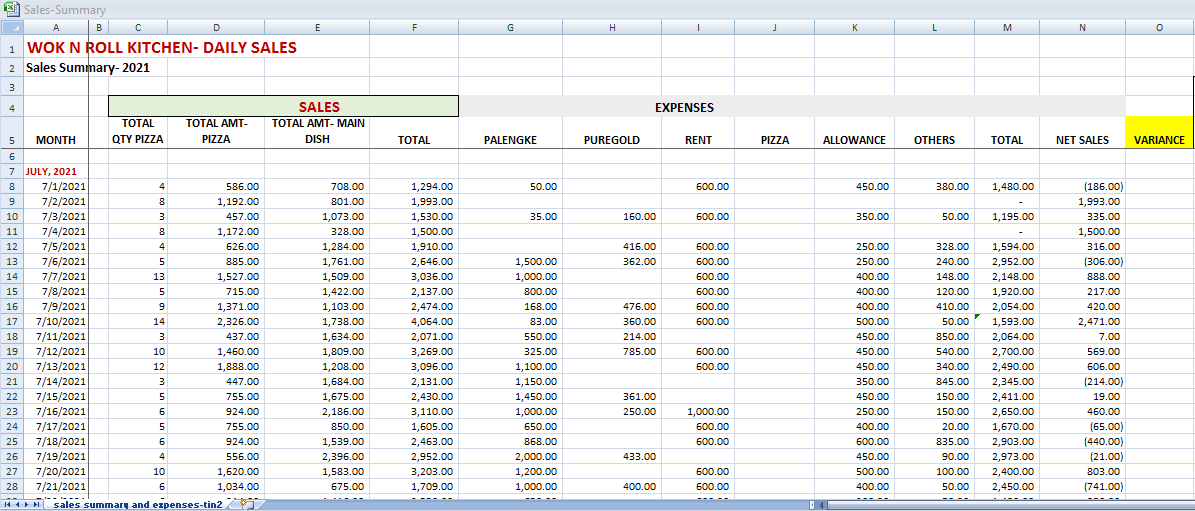Select column C header
This screenshot has width=1195, height=511.
point(137,27)
